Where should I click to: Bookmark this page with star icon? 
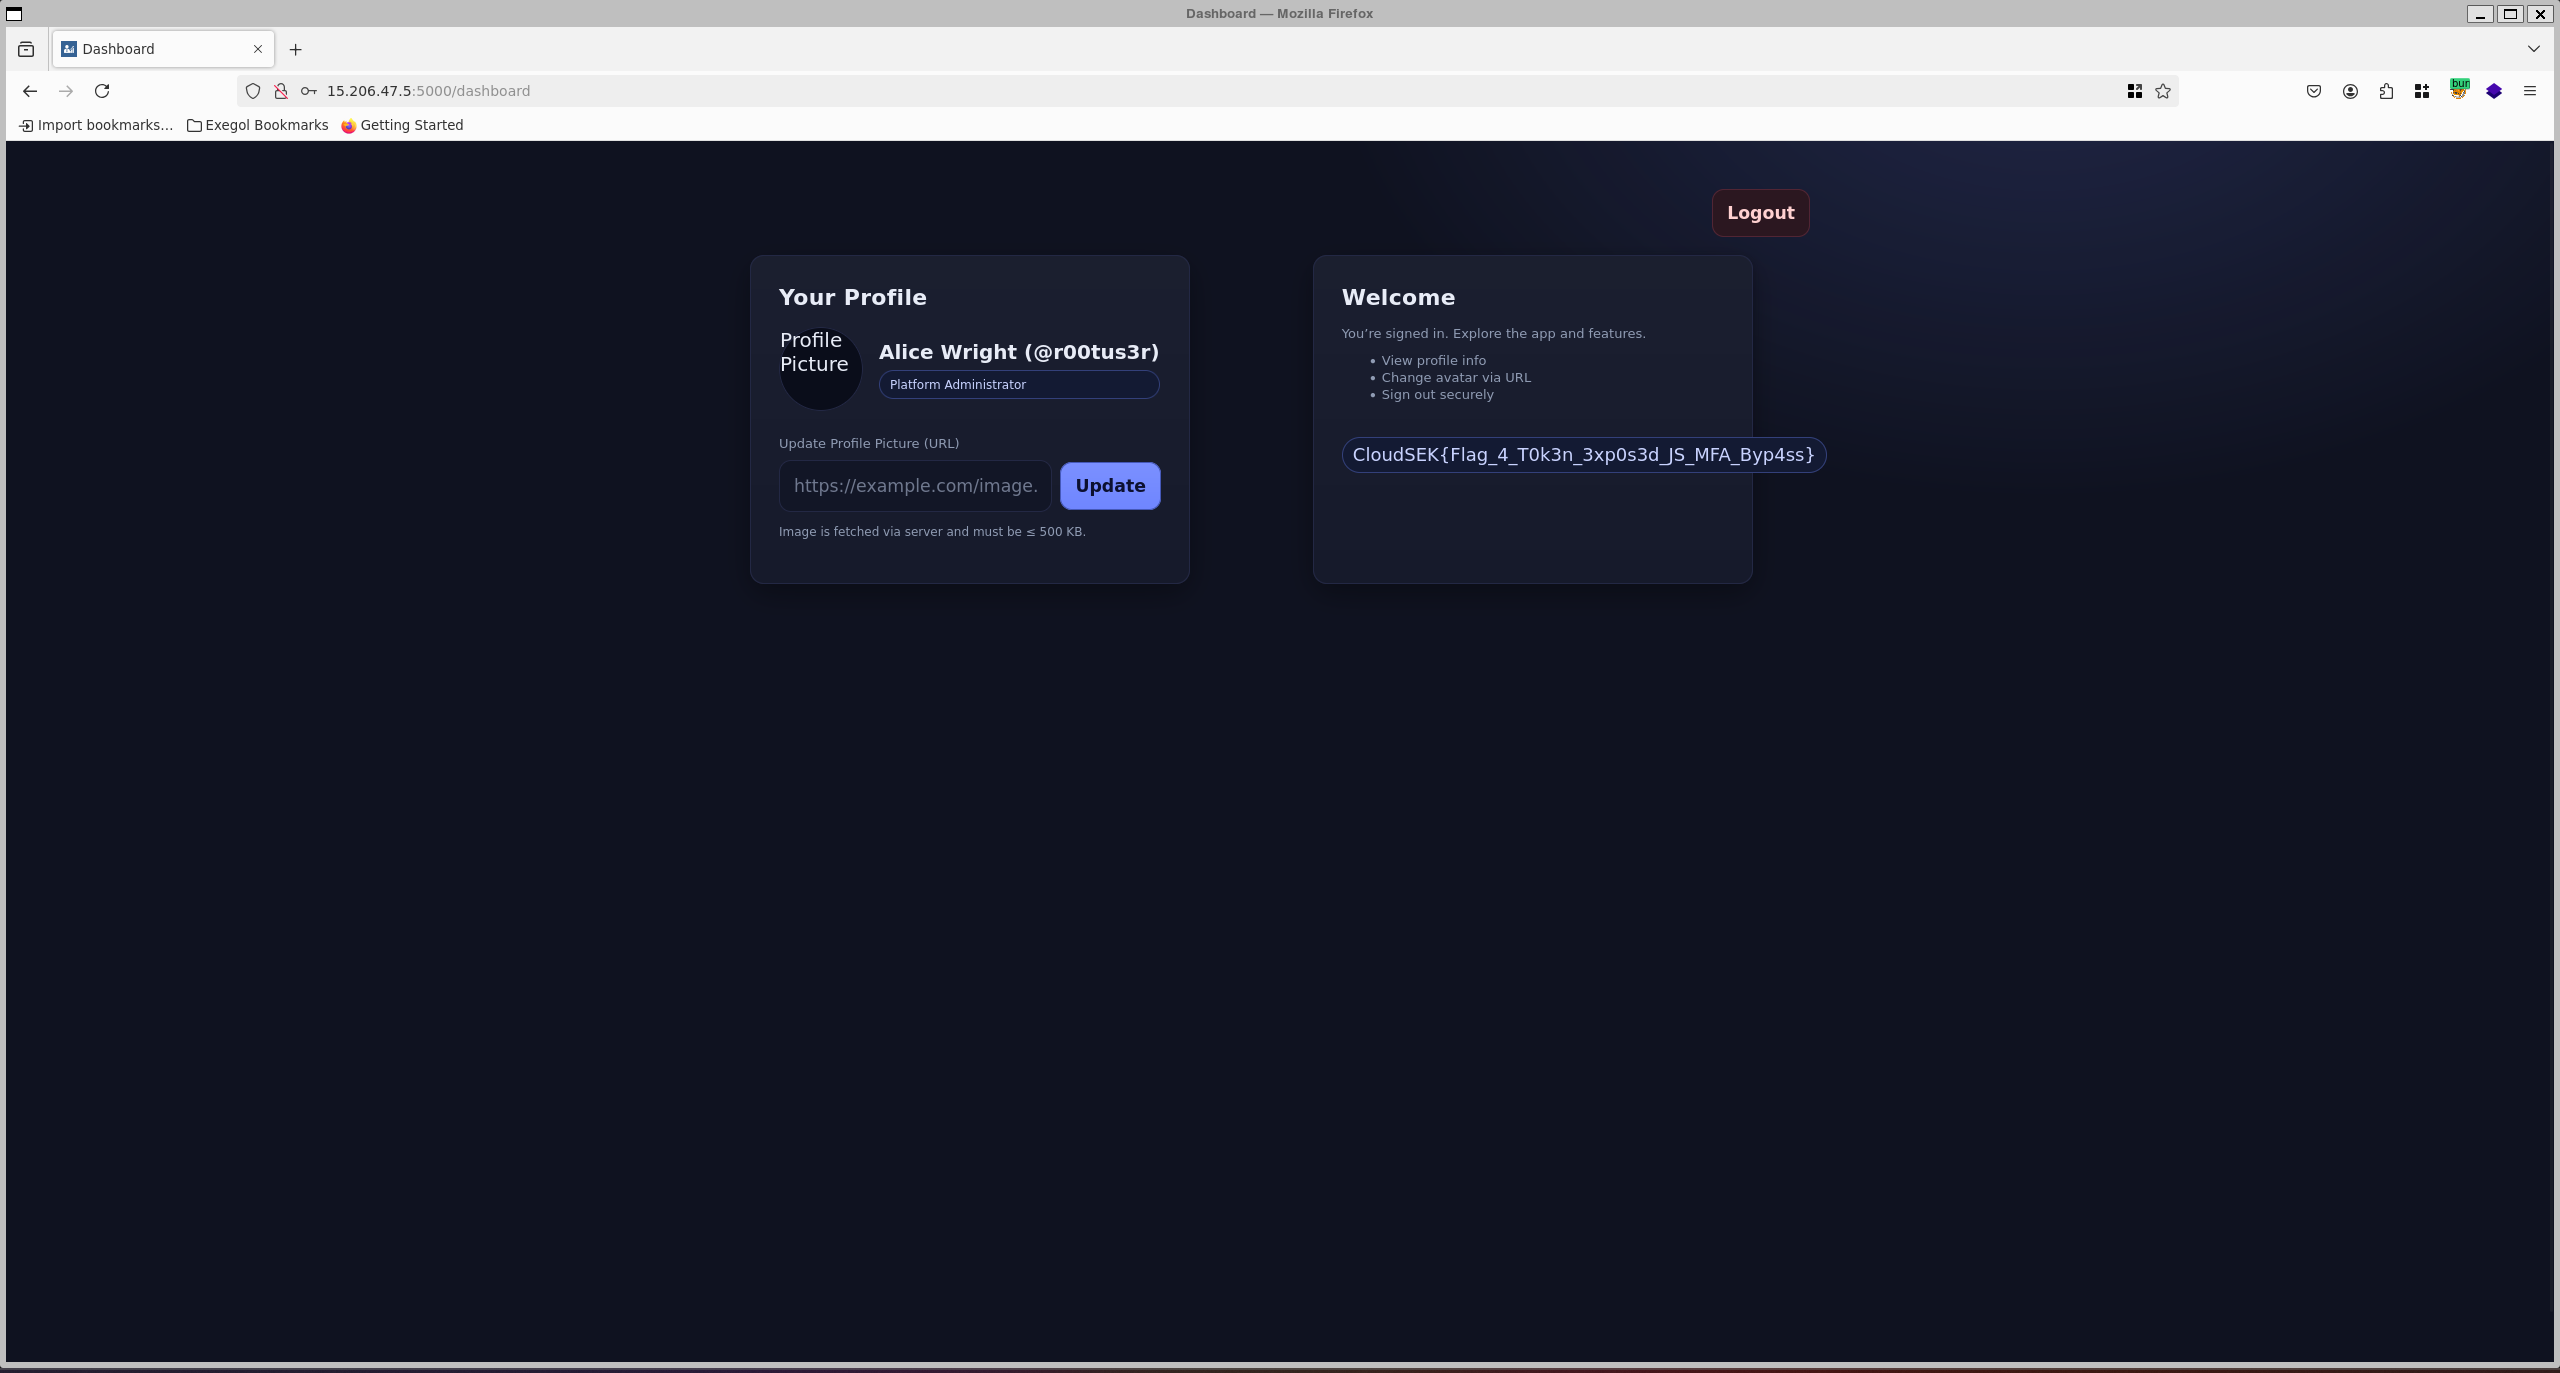click(2163, 91)
